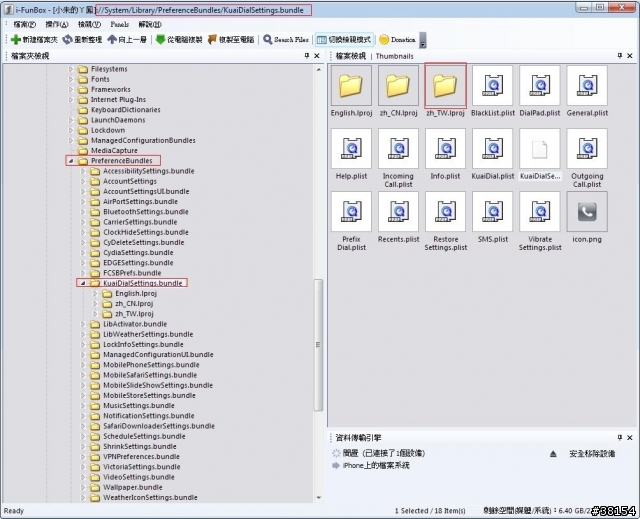The width and height of the screenshot is (640, 519).
Task: Click the orange Copy to PC icon
Action: coord(212,39)
